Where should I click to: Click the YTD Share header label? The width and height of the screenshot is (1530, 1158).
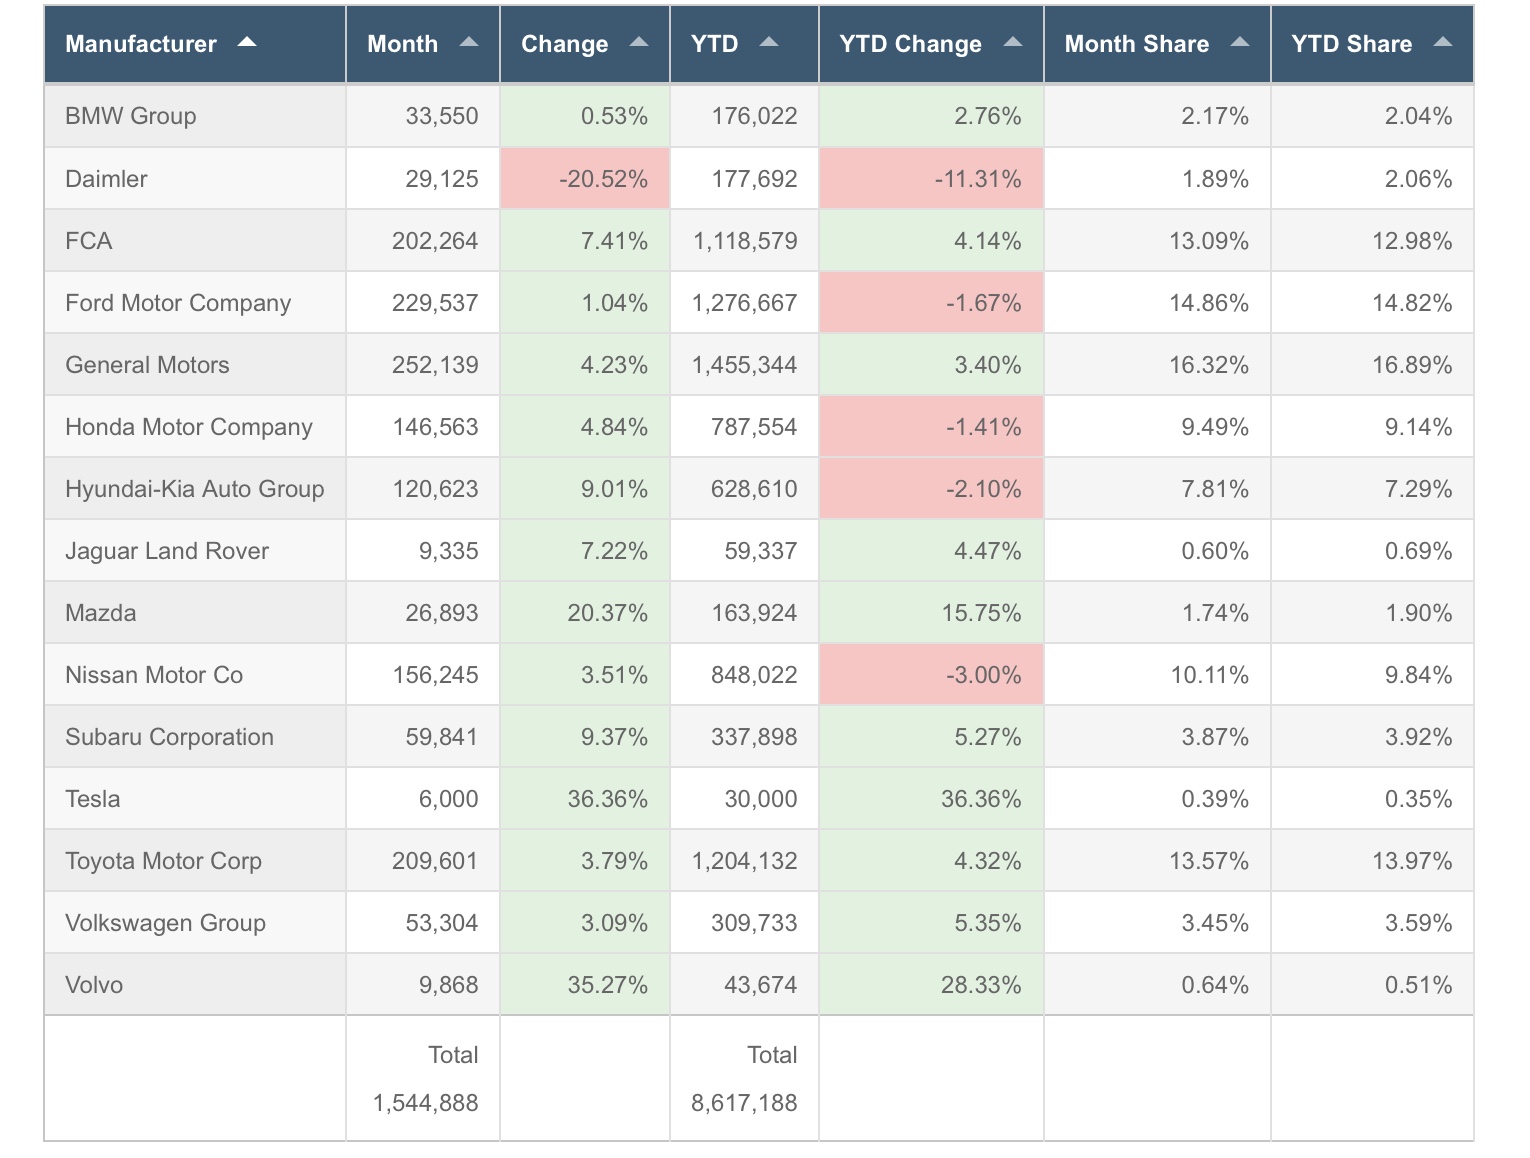click(x=1351, y=44)
